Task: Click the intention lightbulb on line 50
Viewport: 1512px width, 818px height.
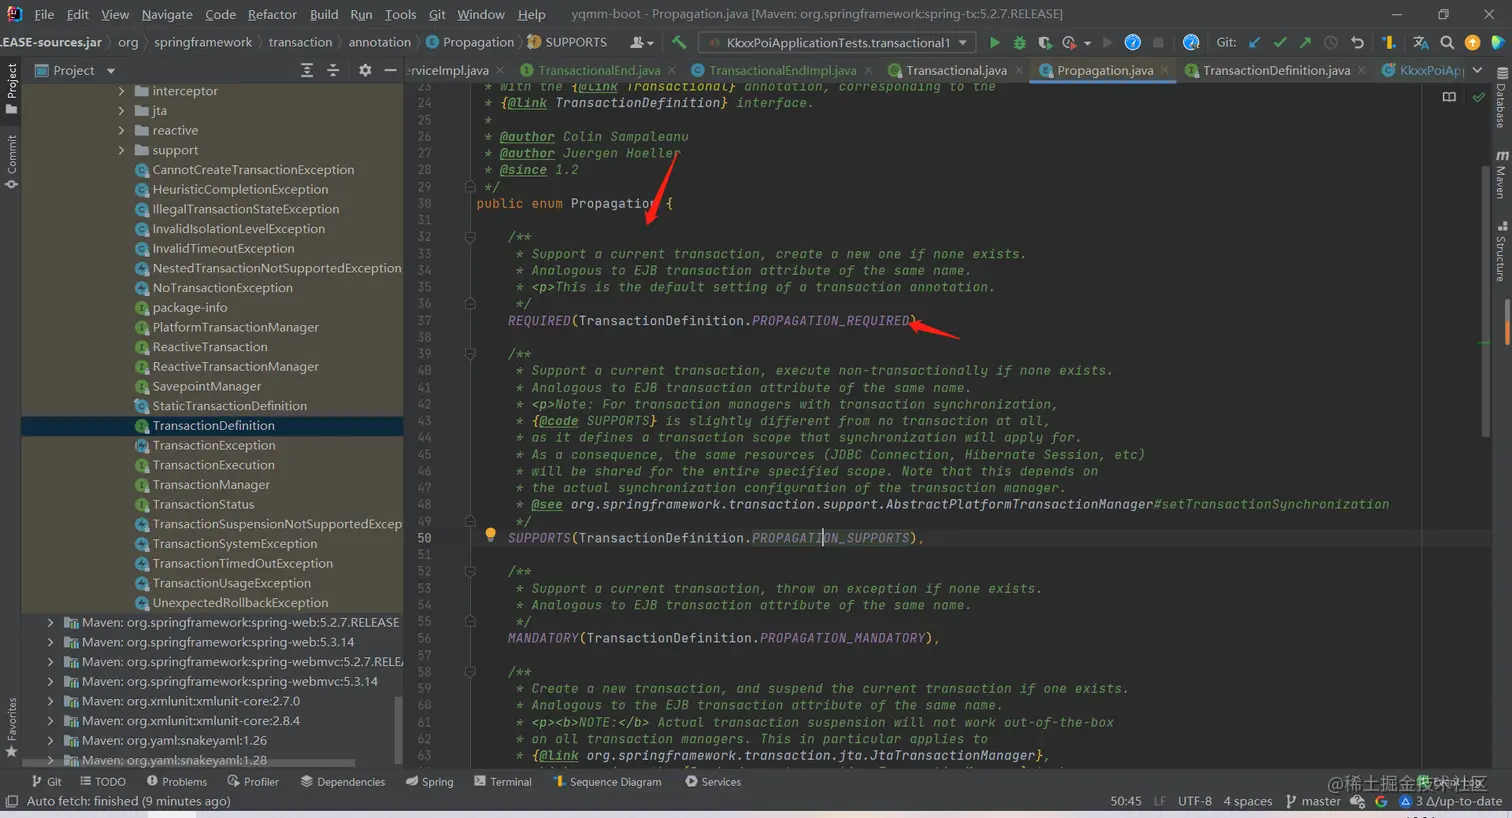Action: (490, 535)
